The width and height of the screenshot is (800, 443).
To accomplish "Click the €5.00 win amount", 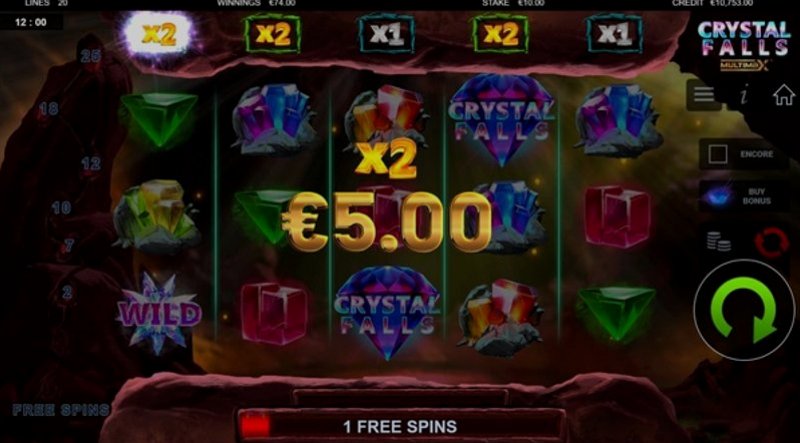I will click(x=387, y=222).
